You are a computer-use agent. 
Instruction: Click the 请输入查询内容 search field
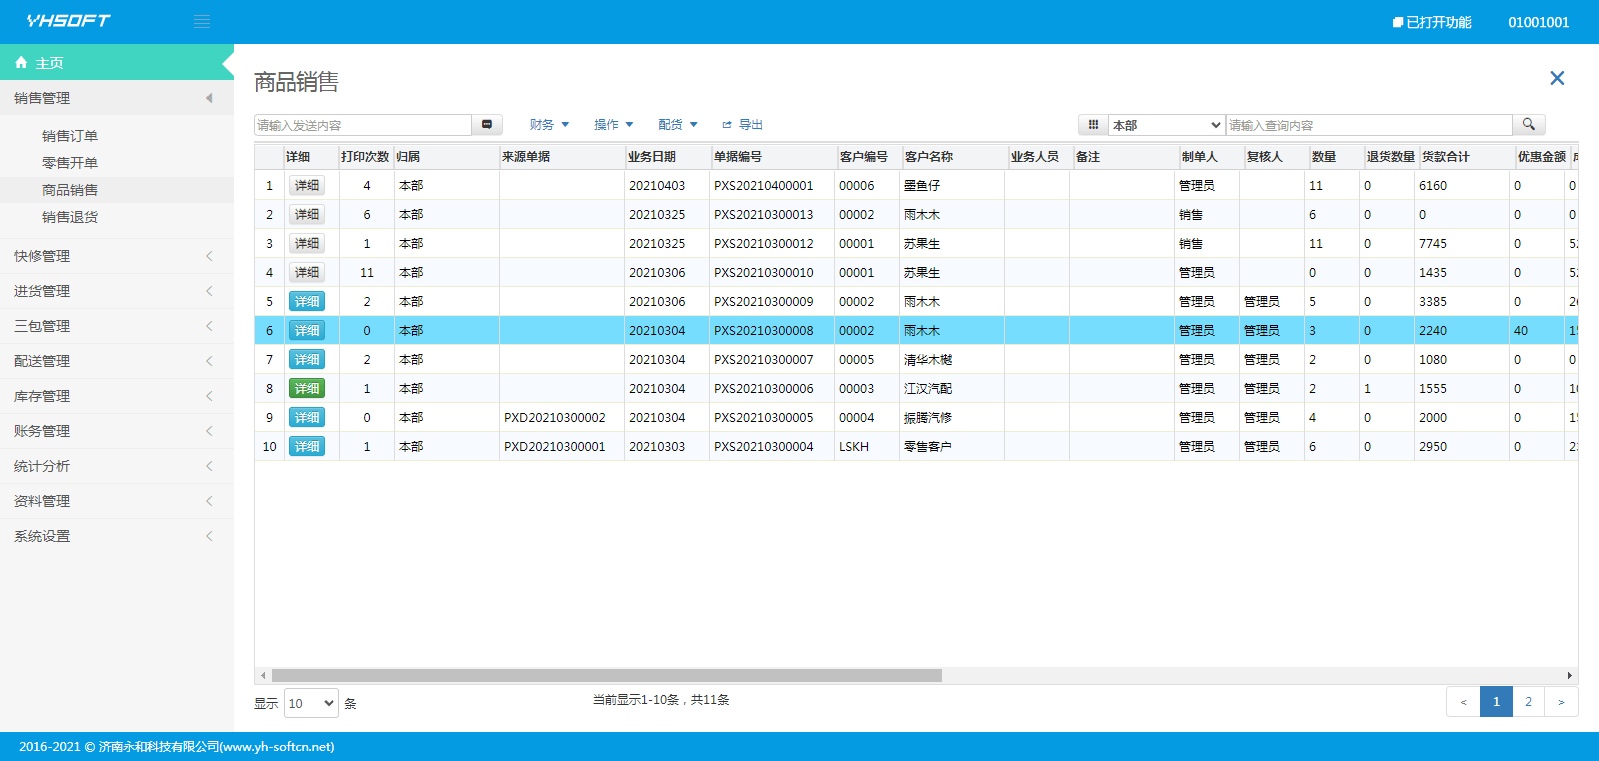pos(1369,125)
